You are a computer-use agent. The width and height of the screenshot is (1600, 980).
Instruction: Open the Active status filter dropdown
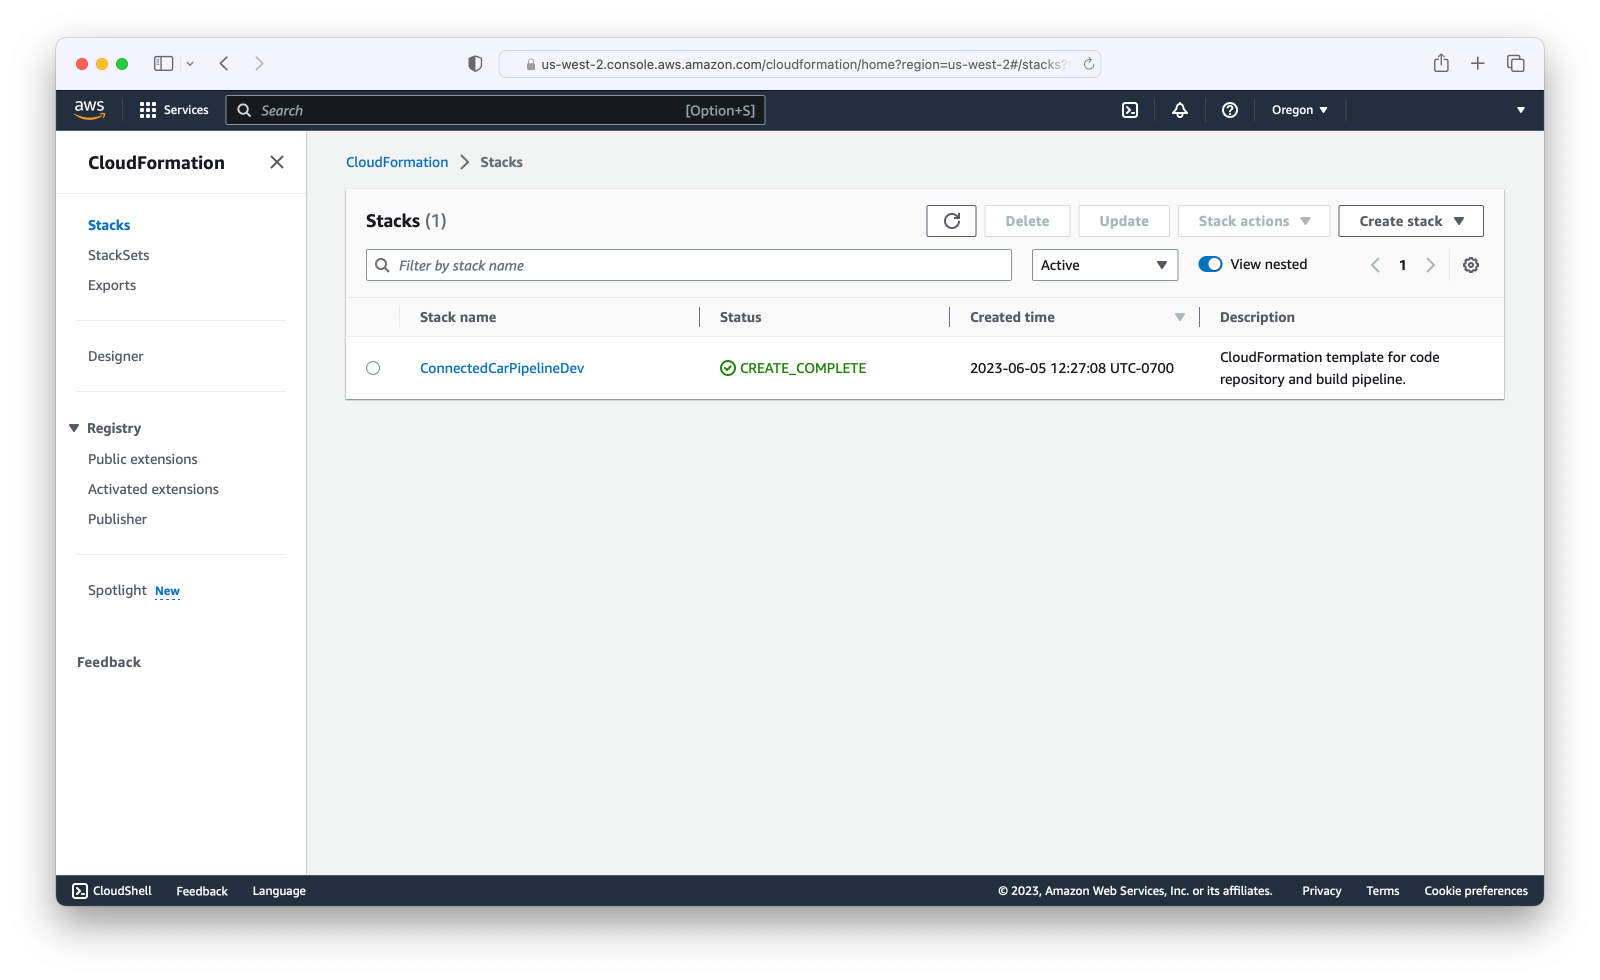coord(1105,265)
